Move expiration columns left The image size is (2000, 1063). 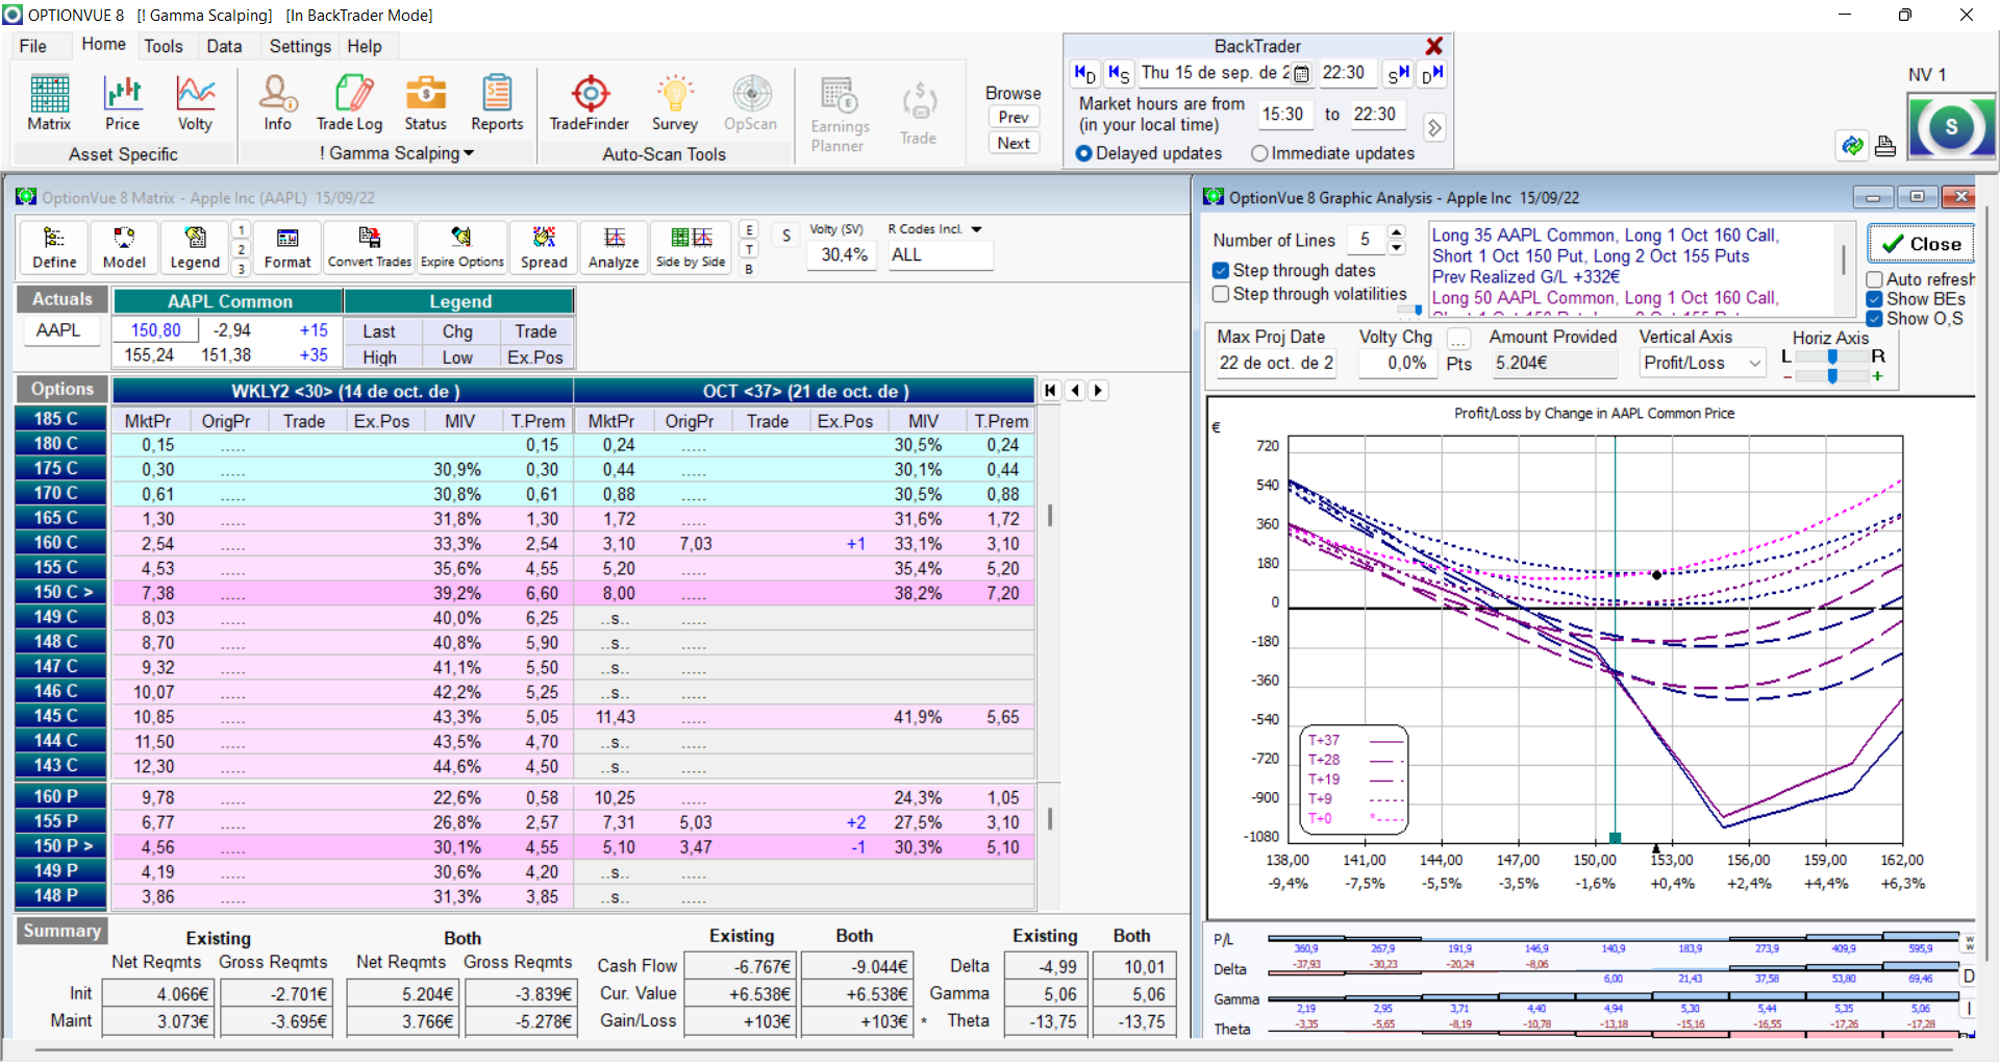pos(1075,390)
